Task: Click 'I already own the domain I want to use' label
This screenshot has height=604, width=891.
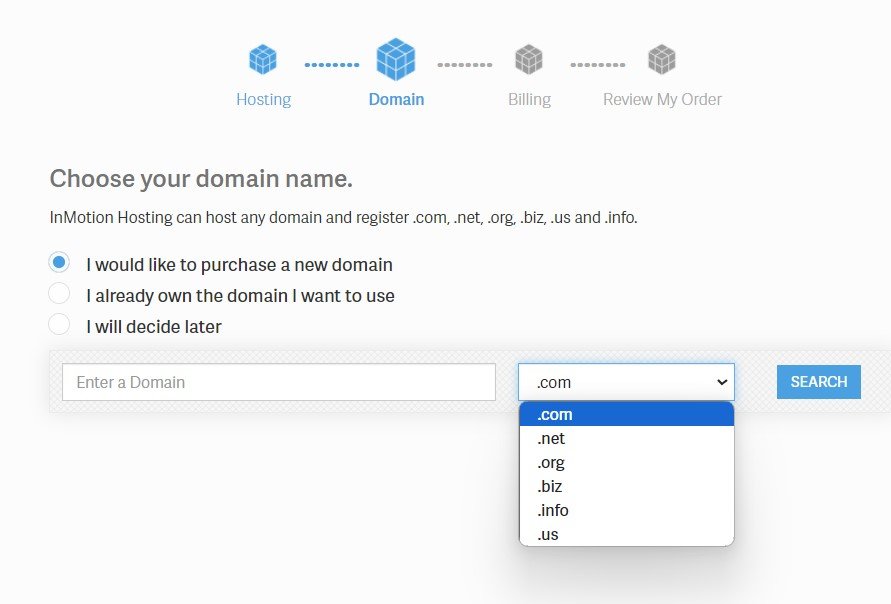Action: [x=240, y=295]
